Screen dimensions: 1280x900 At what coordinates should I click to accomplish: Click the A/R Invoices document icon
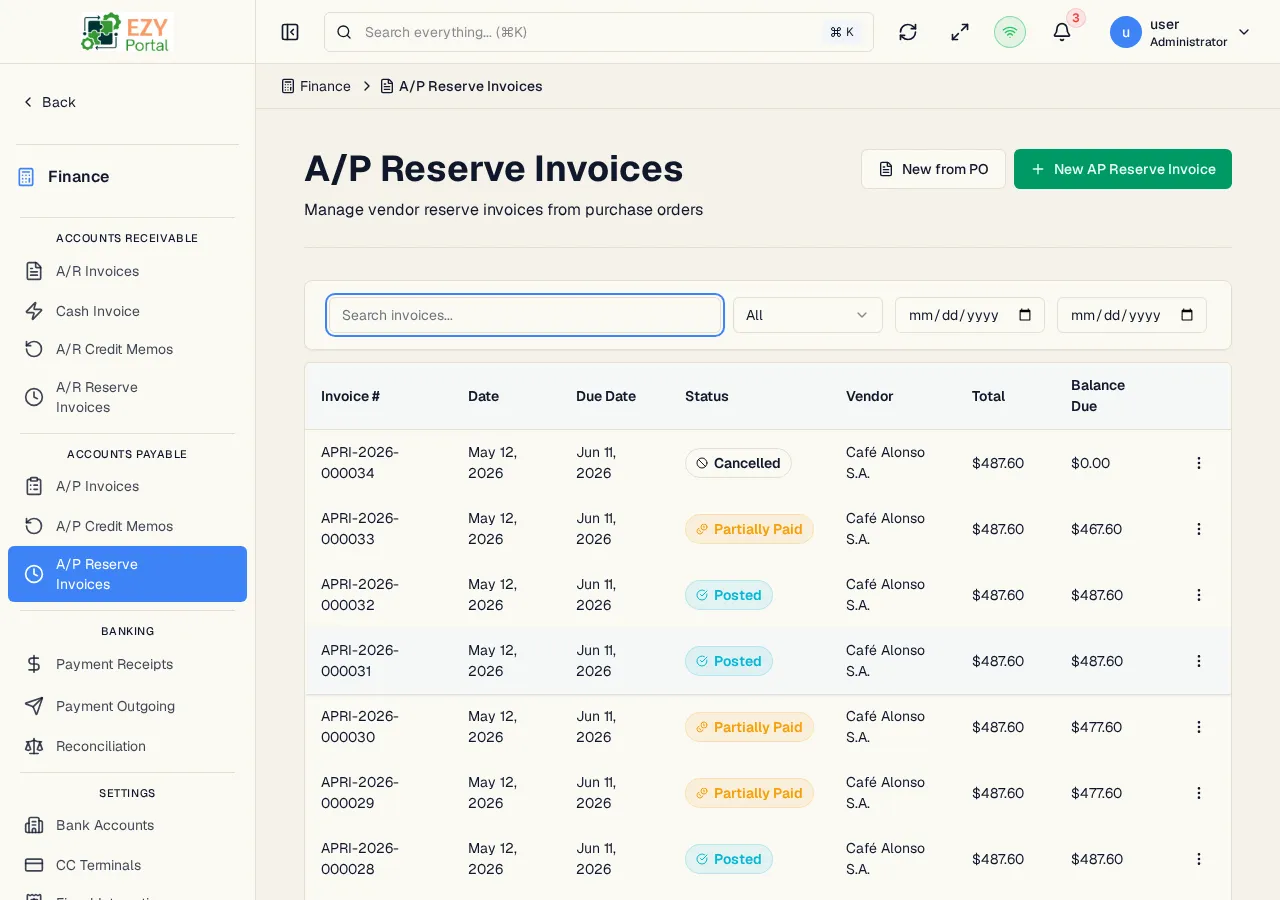click(x=34, y=271)
